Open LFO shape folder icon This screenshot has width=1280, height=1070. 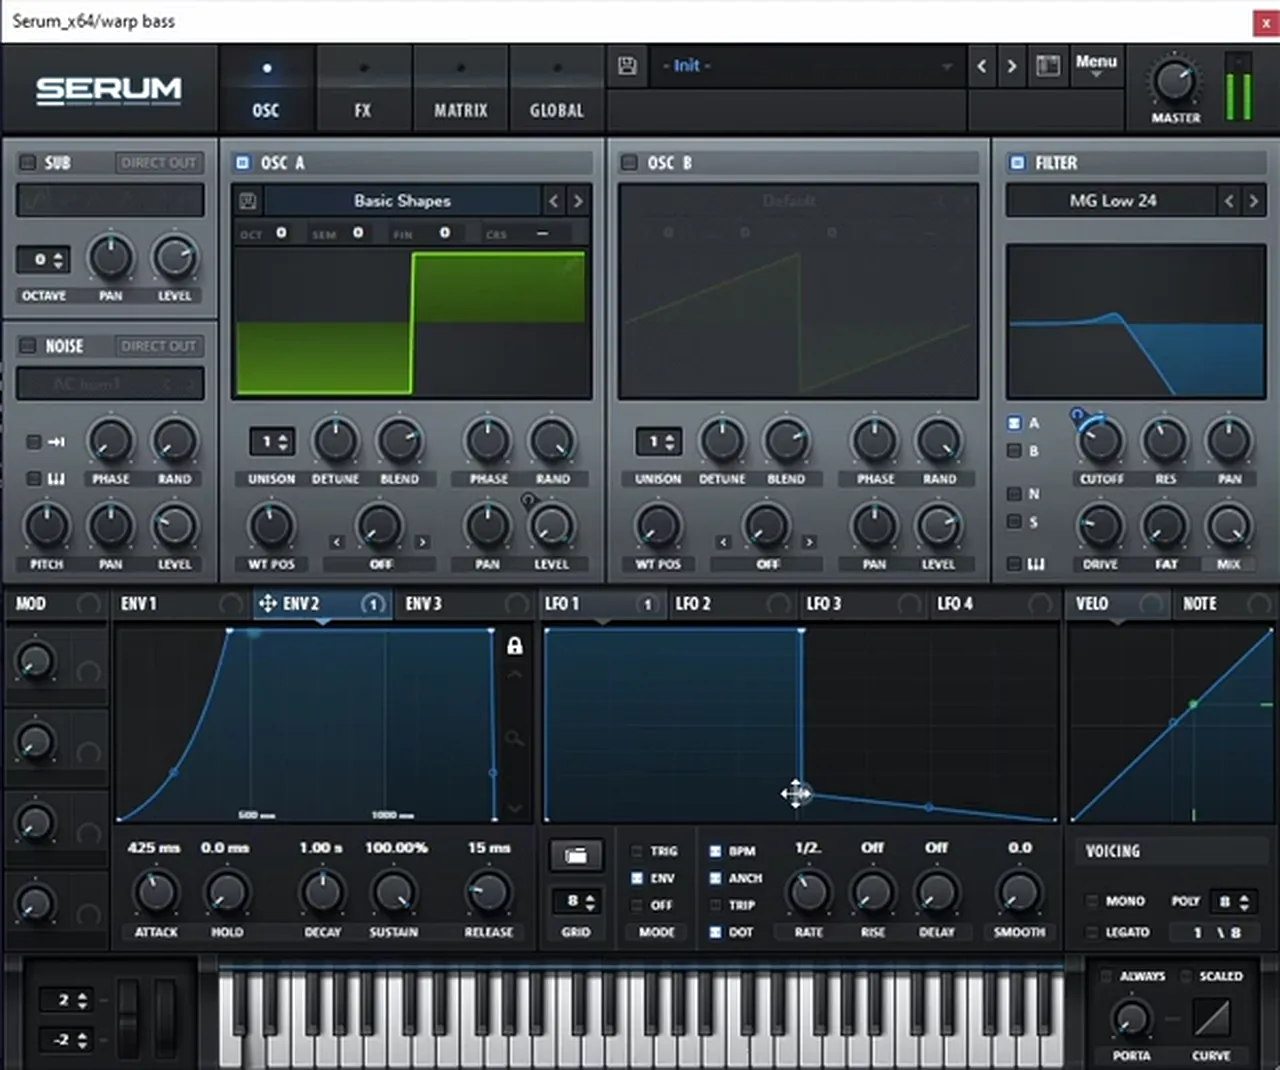[576, 856]
